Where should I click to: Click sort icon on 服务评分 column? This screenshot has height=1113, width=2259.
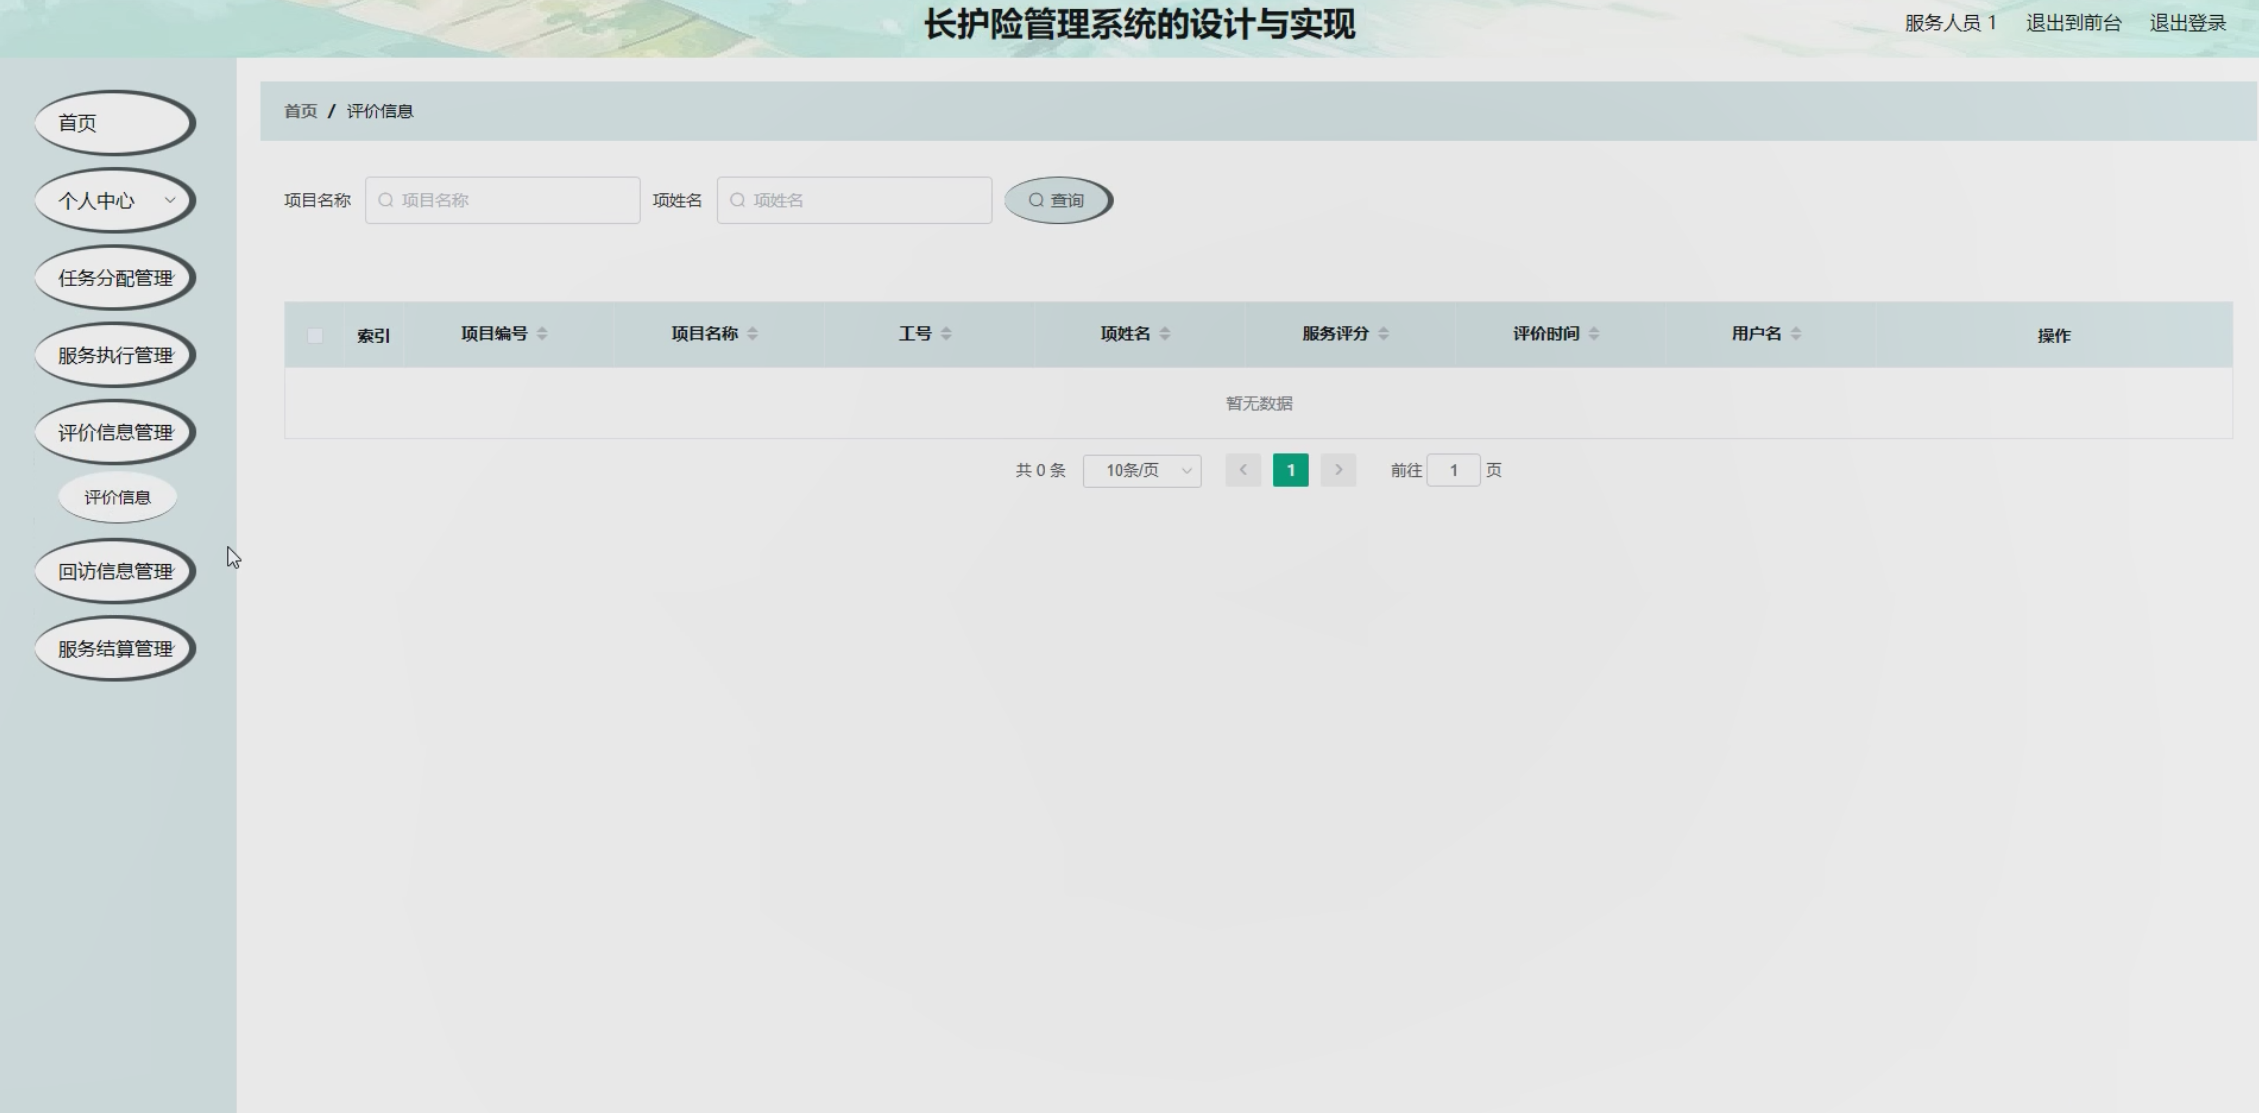[x=1384, y=334]
